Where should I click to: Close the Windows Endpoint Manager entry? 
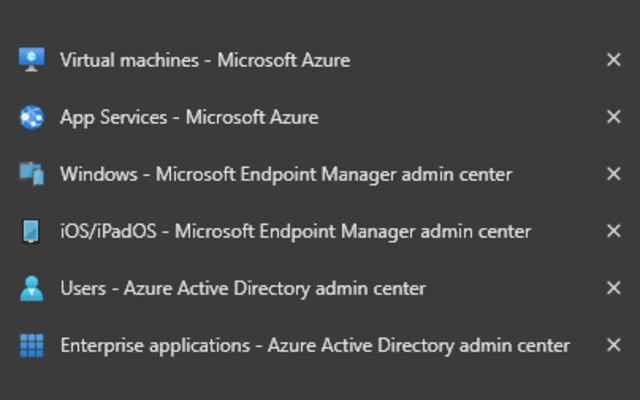coord(614,174)
